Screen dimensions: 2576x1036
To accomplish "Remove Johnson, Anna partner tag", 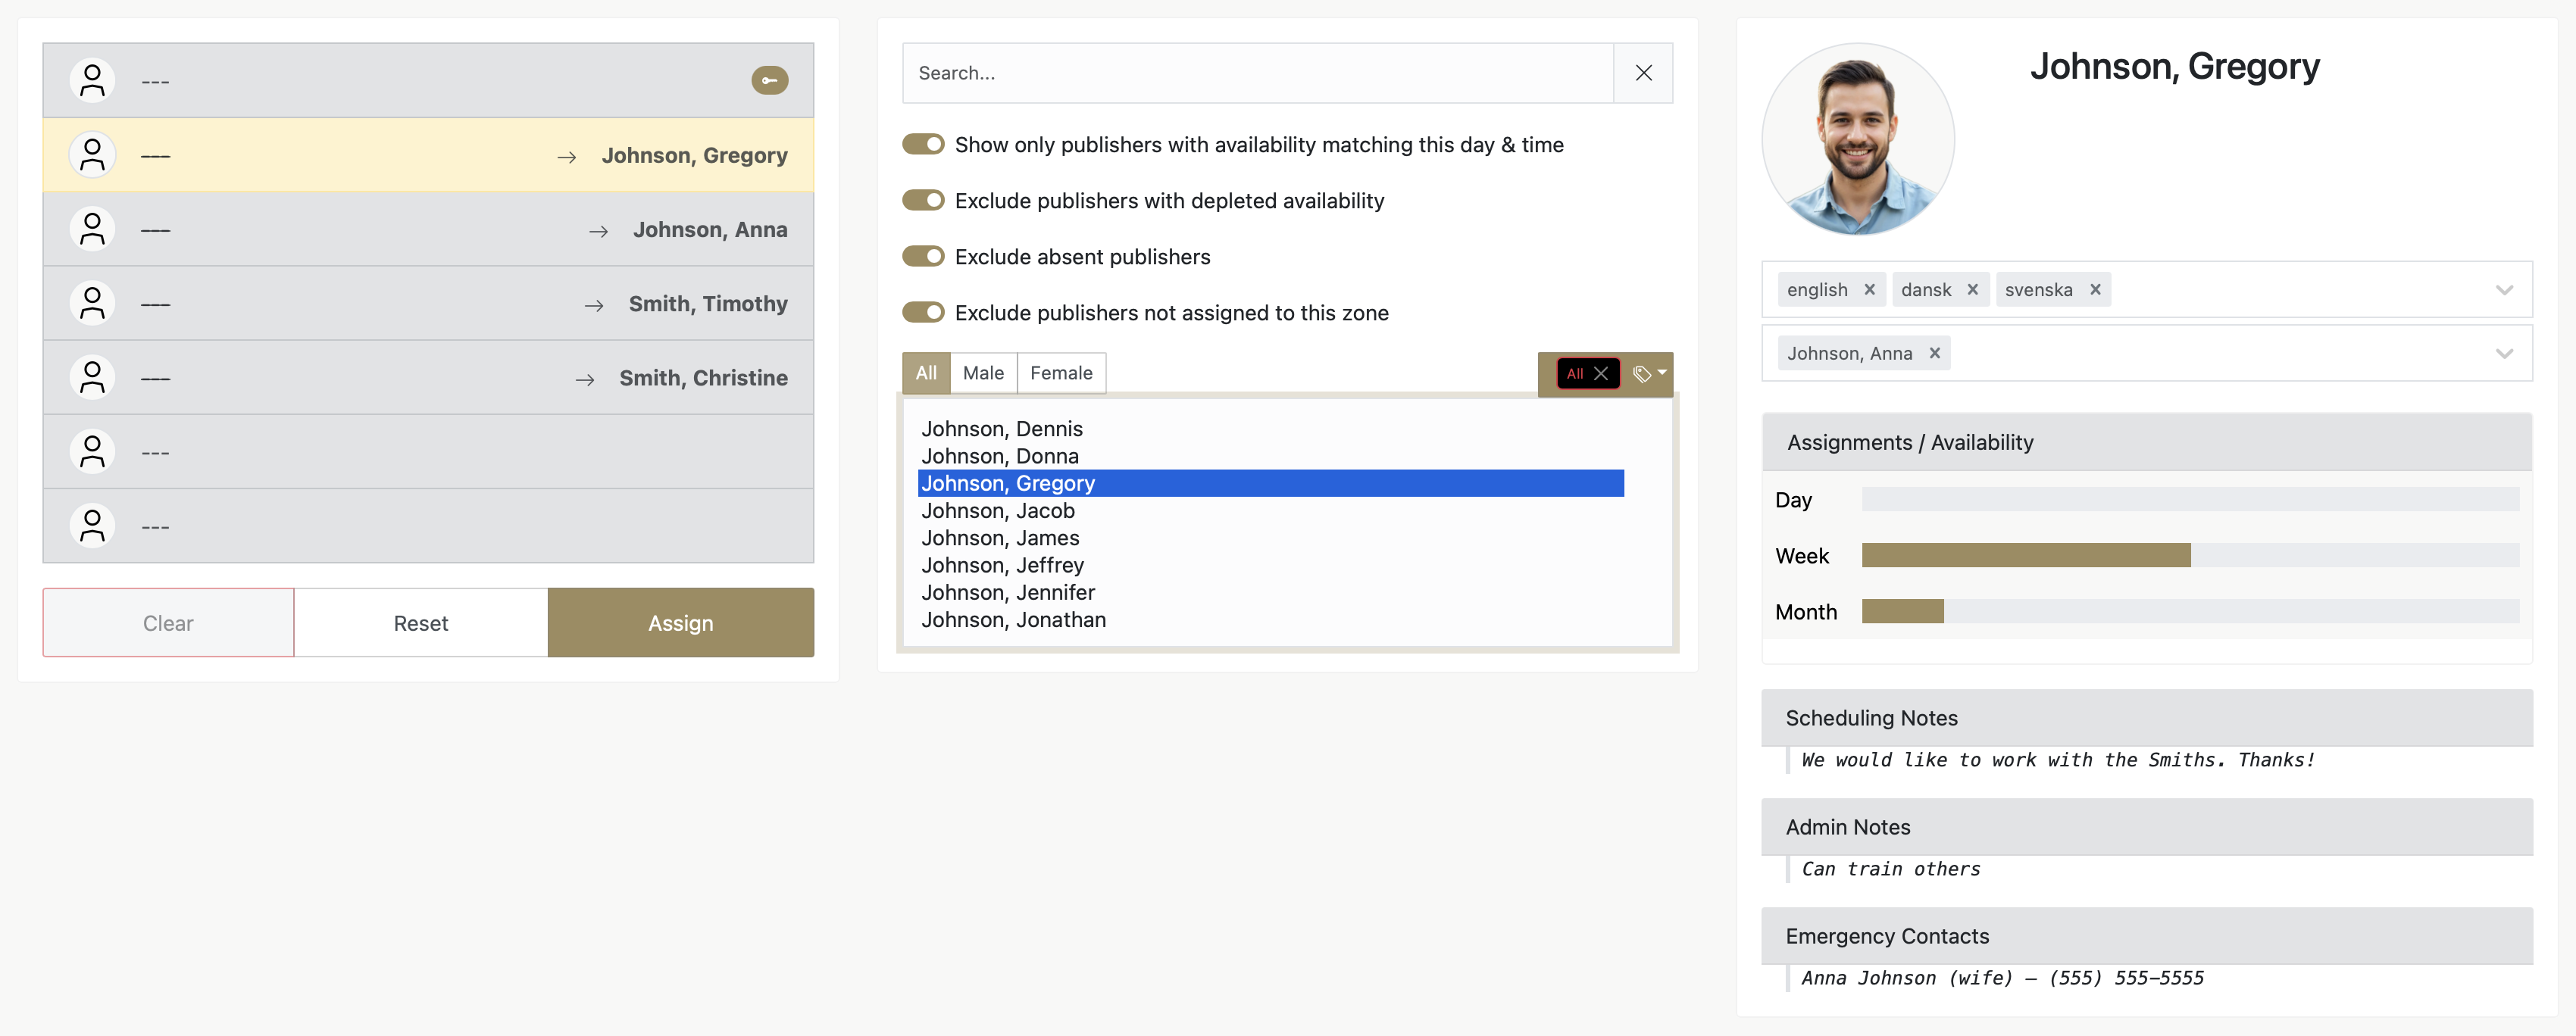I will click(x=1934, y=353).
